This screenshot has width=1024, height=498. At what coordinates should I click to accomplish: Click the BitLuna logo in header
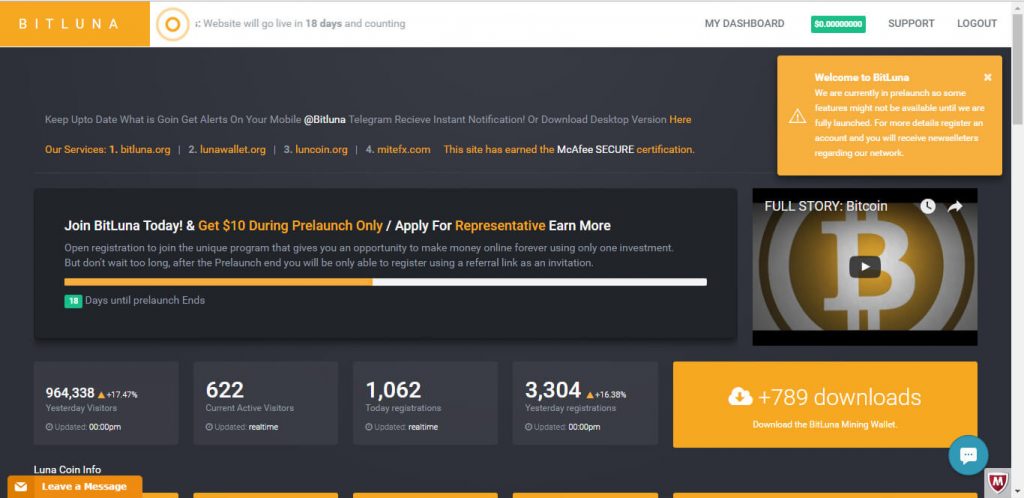(68, 24)
